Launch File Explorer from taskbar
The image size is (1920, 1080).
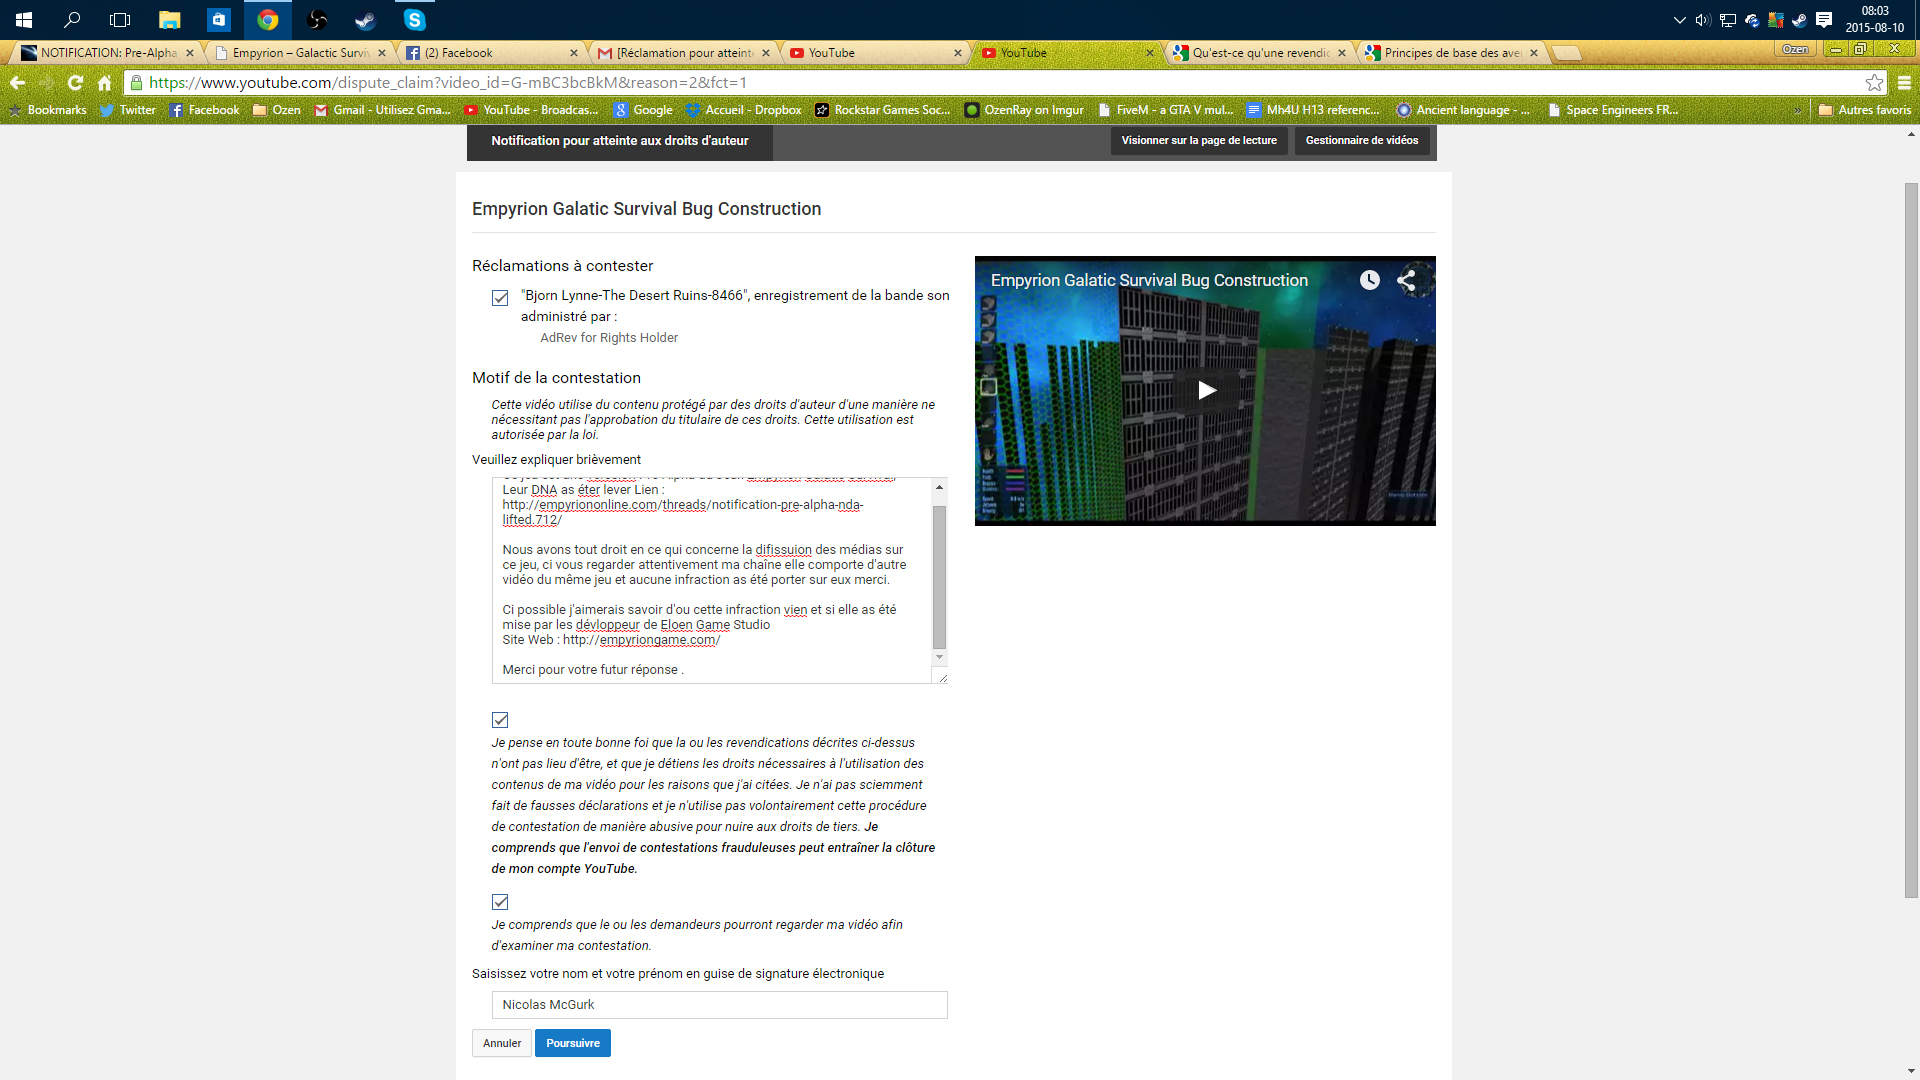pyautogui.click(x=170, y=20)
